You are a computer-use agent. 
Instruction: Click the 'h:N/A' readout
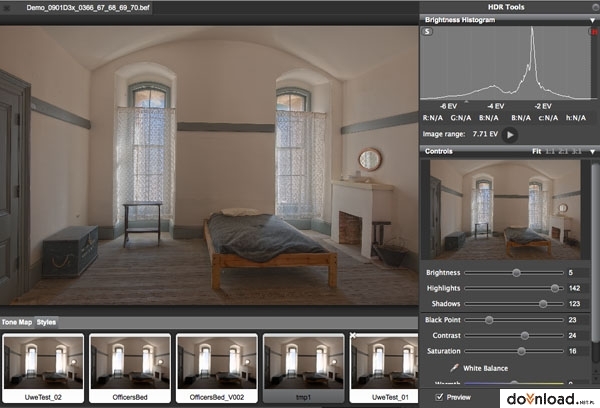pyautogui.click(x=576, y=118)
